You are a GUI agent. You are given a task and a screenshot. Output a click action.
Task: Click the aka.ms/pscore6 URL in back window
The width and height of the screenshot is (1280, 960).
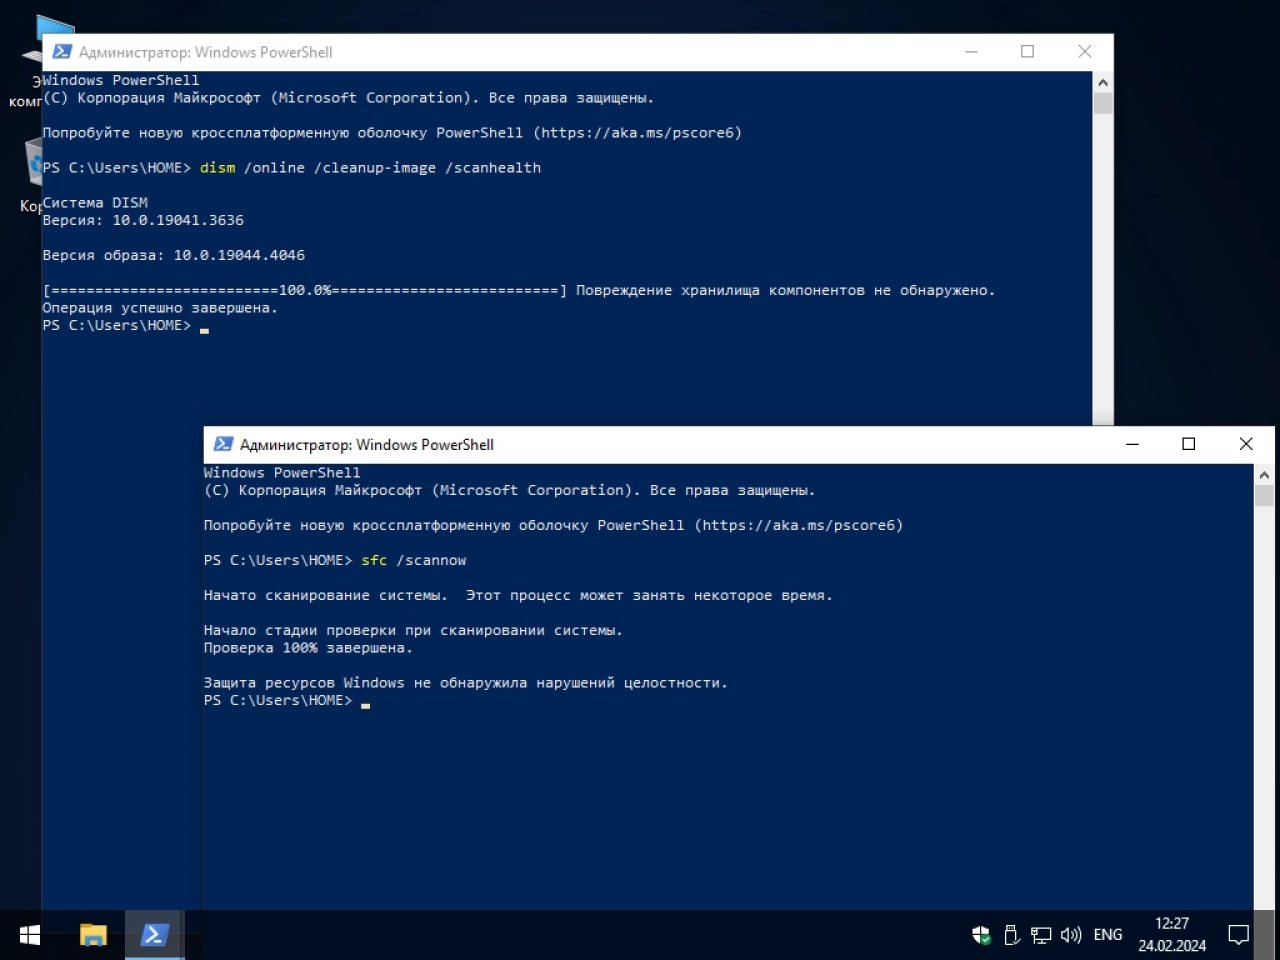pyautogui.click(x=637, y=133)
